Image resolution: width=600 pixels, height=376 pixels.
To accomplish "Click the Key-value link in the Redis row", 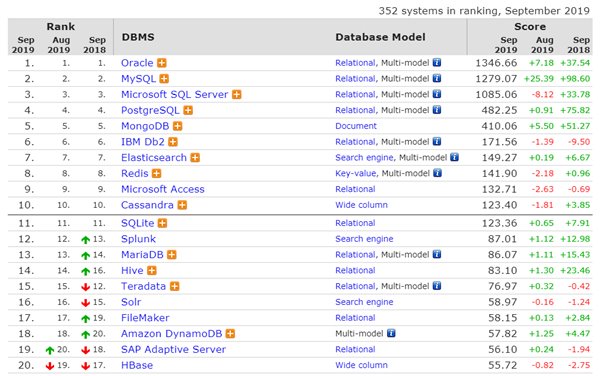I will tap(355, 174).
